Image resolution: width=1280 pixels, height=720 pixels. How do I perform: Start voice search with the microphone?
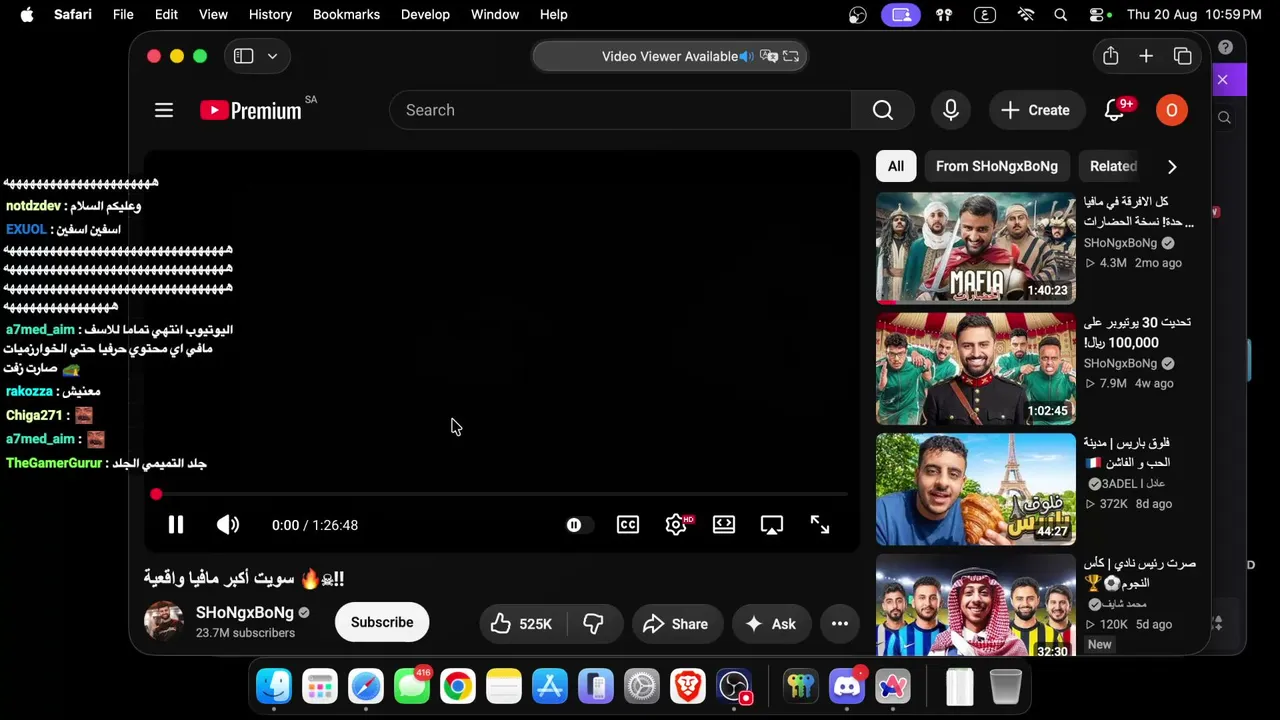coord(951,110)
